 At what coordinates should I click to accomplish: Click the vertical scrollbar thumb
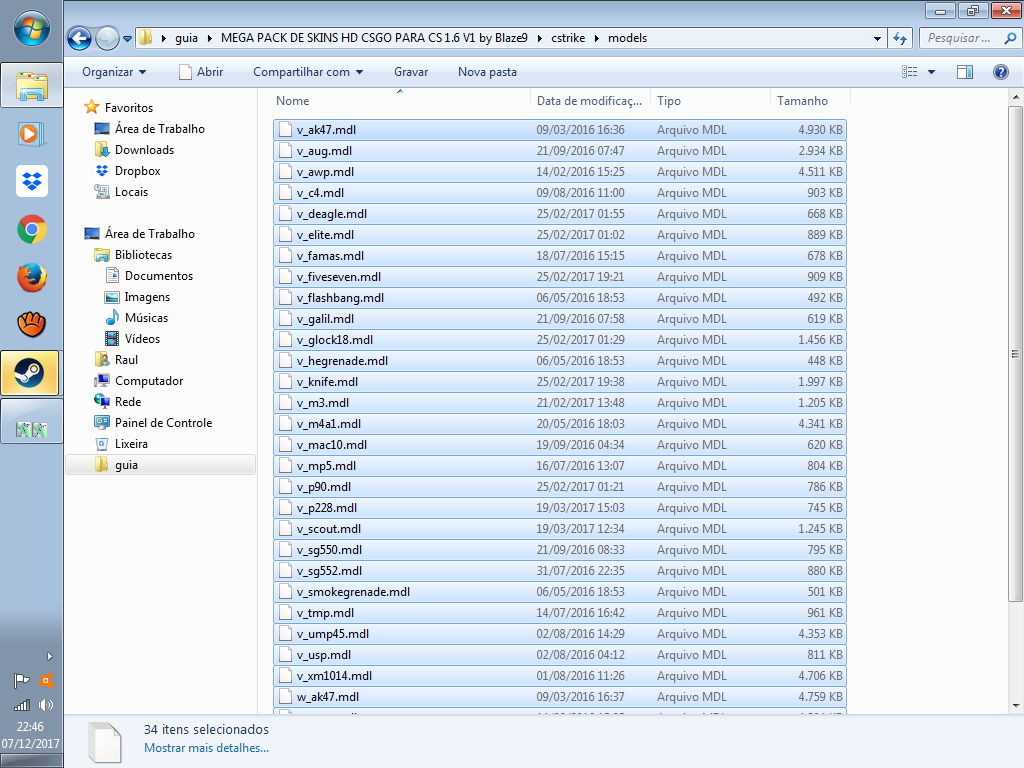pos(1015,353)
